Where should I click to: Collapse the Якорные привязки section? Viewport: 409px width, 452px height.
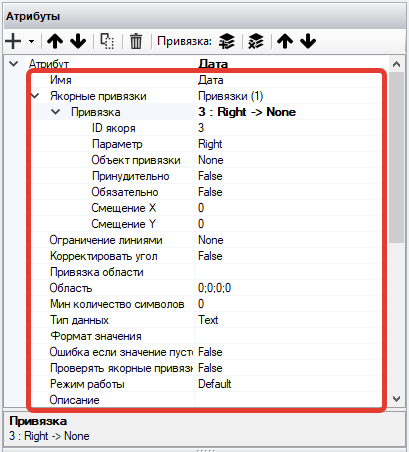(x=35, y=96)
